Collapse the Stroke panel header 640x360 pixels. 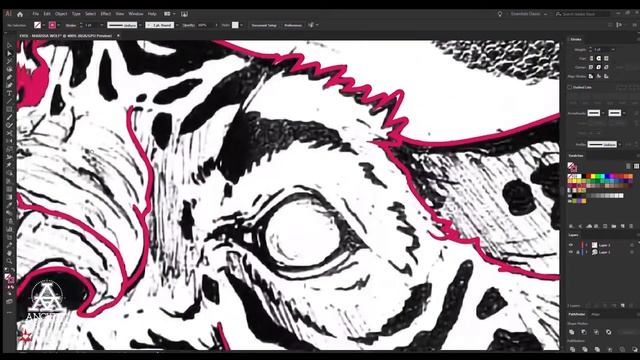pyautogui.click(x=576, y=39)
